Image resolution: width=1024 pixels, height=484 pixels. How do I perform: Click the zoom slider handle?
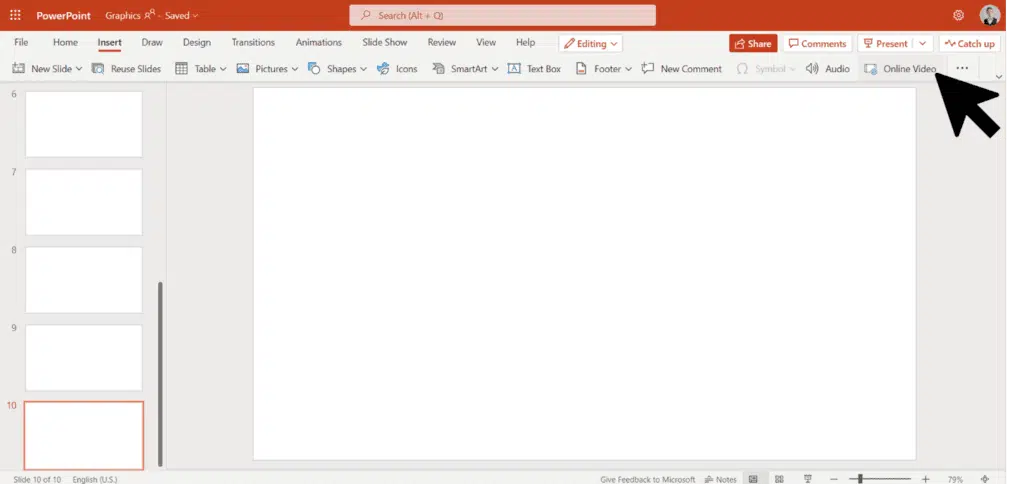tap(860, 479)
